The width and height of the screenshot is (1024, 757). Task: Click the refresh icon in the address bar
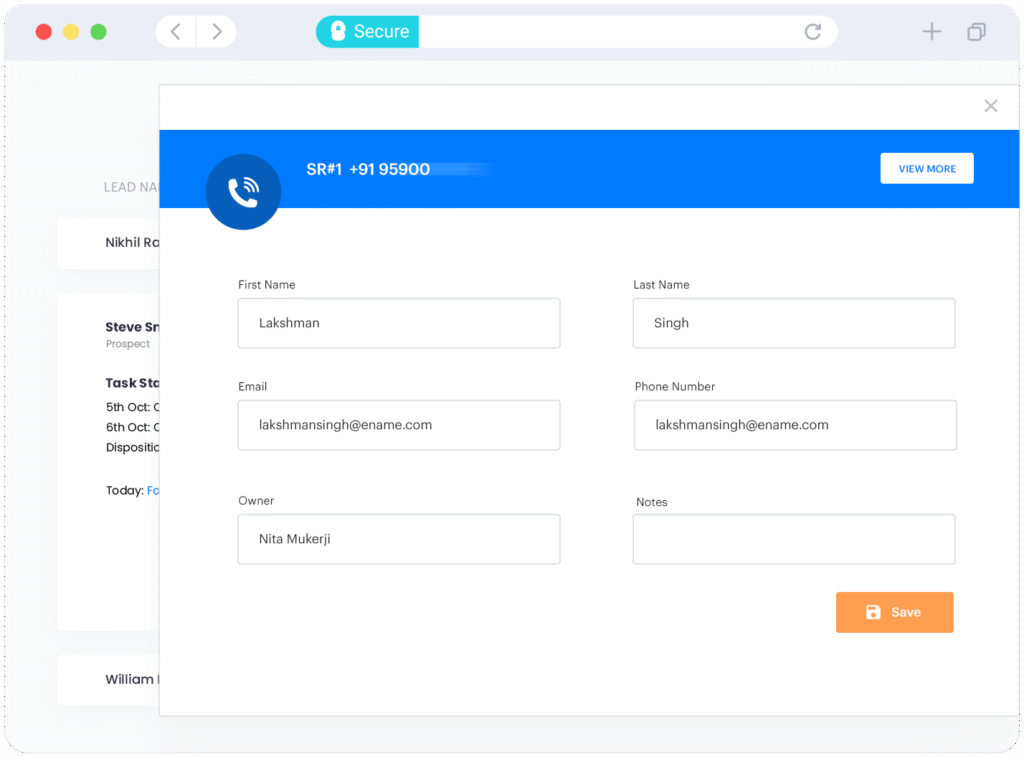[x=812, y=31]
